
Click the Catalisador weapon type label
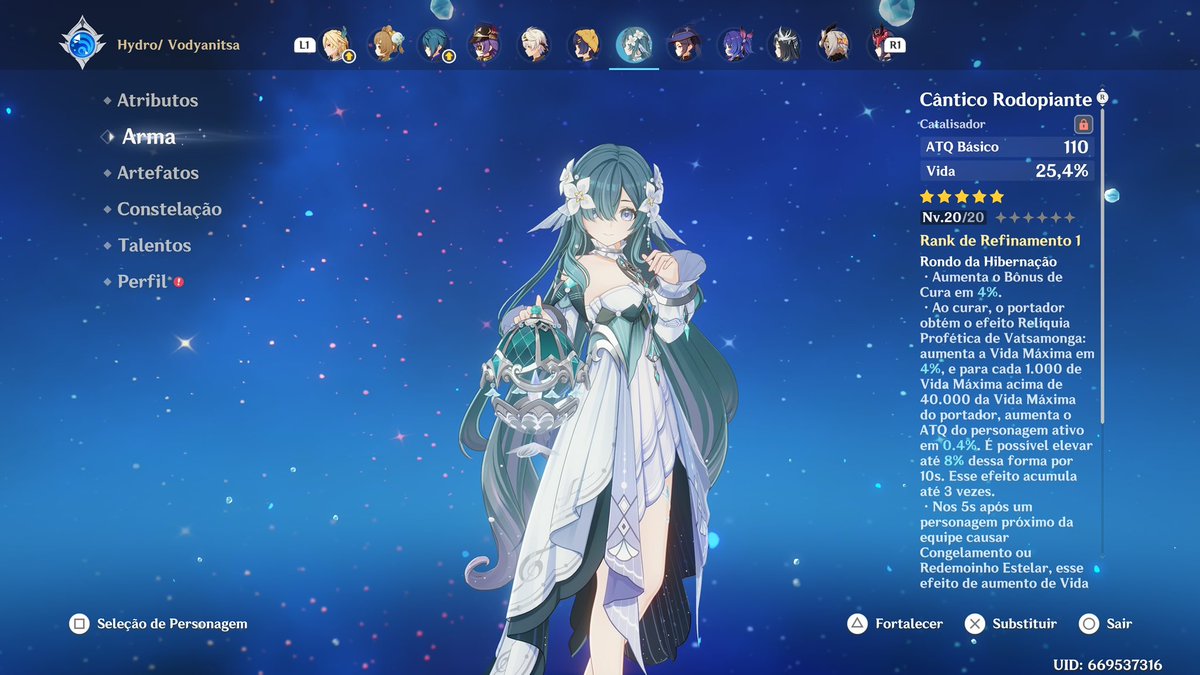pyautogui.click(x=953, y=124)
